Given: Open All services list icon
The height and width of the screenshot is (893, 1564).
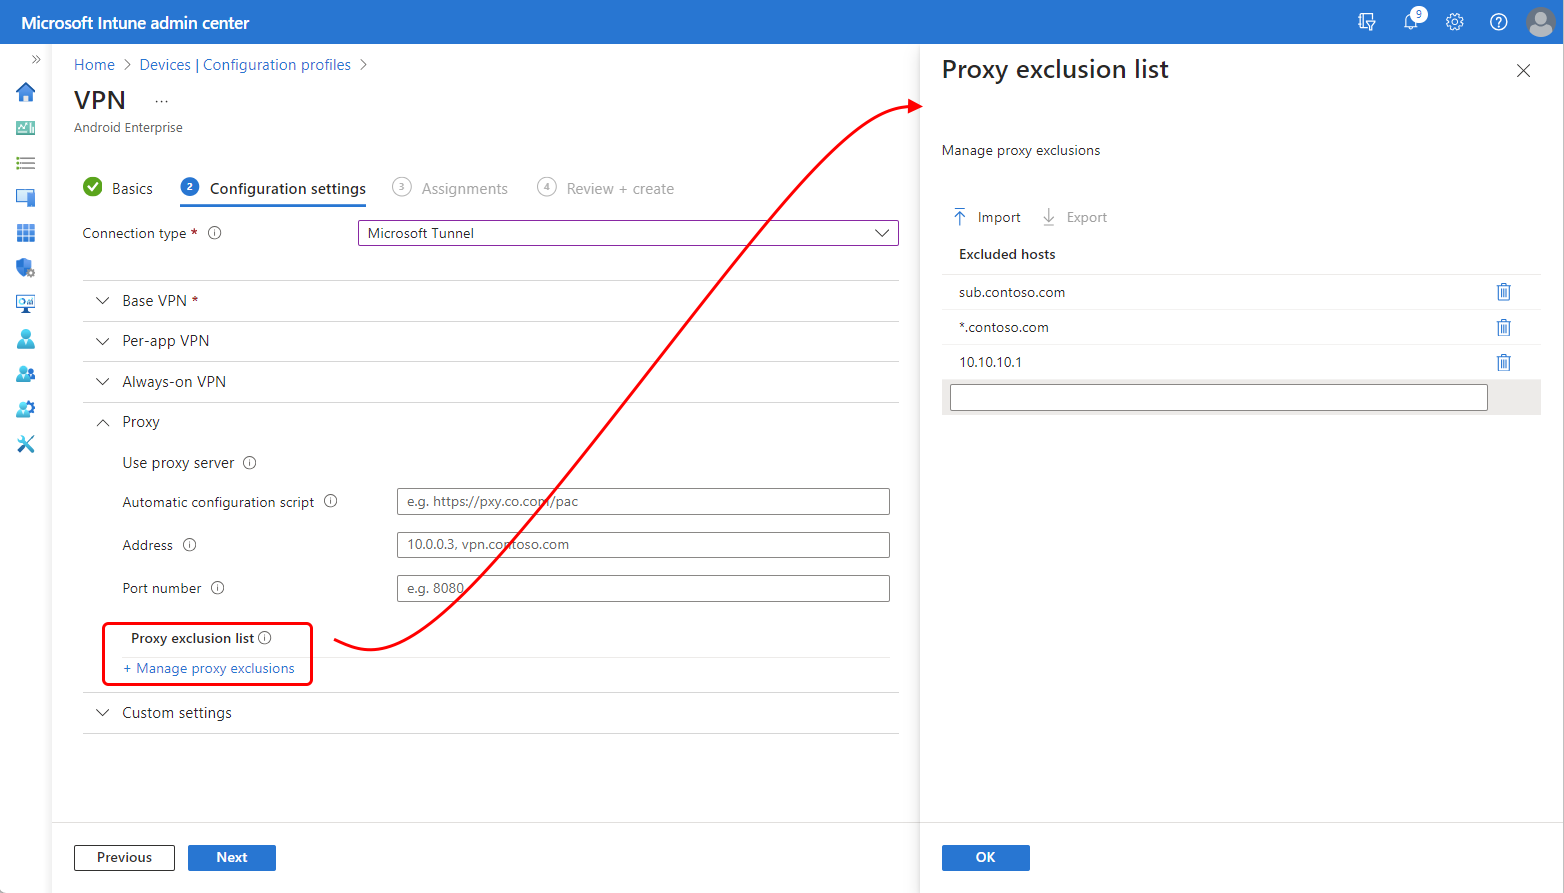Looking at the screenshot, I should pos(26,163).
